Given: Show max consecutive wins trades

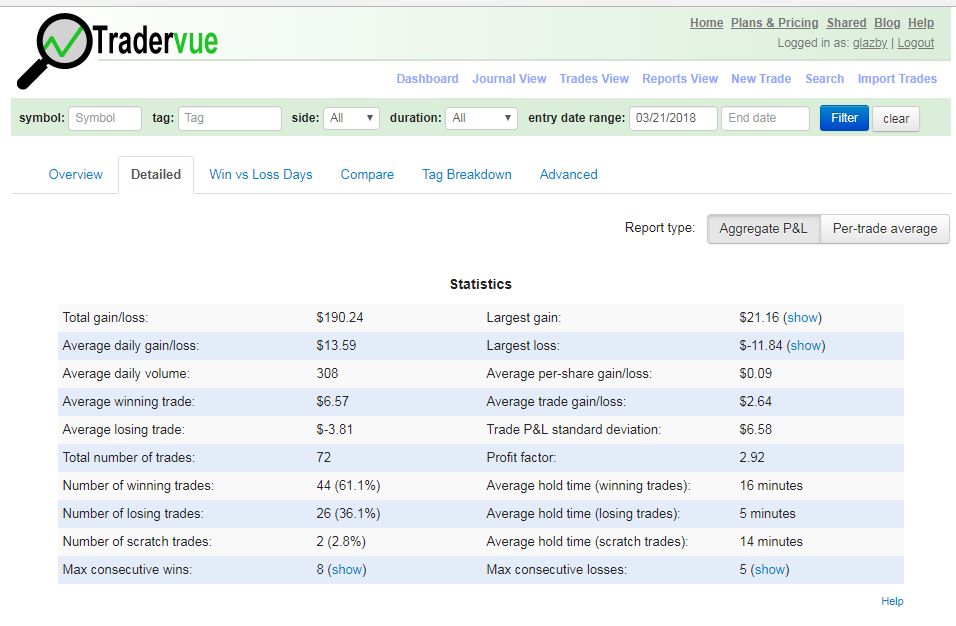Looking at the screenshot, I should pyautogui.click(x=347, y=569).
